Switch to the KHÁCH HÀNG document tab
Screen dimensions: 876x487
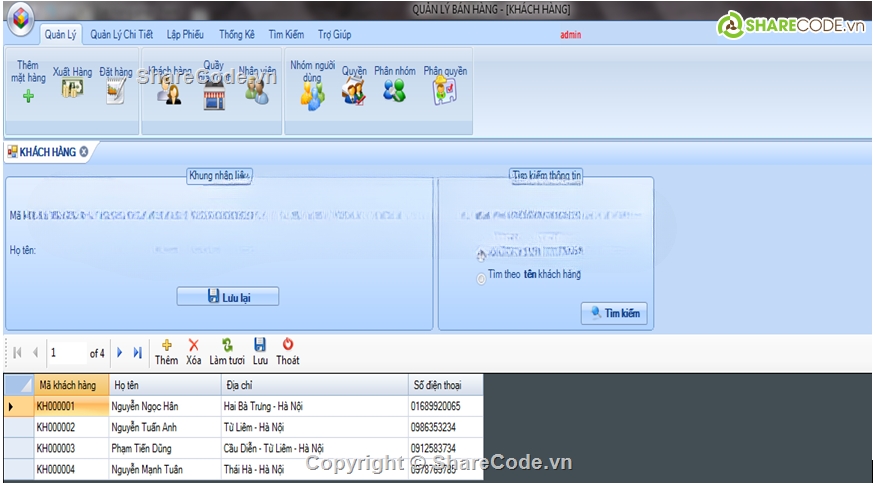47,152
